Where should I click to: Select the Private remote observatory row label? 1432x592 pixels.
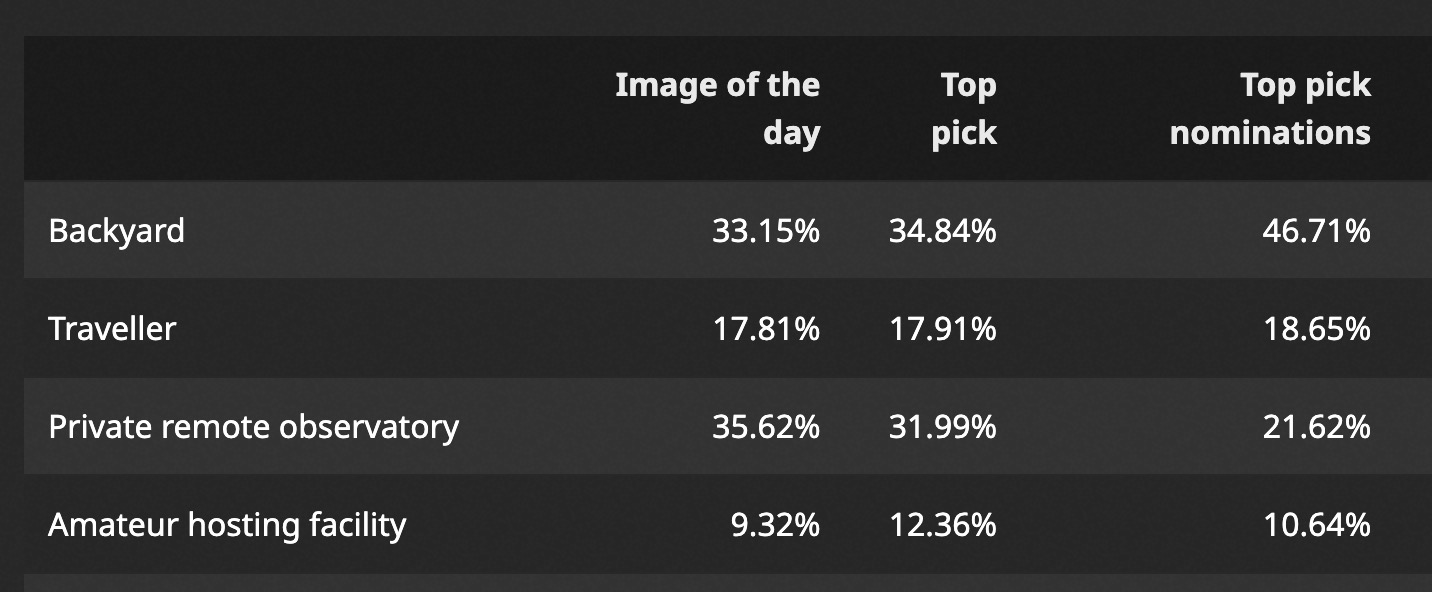tap(253, 427)
